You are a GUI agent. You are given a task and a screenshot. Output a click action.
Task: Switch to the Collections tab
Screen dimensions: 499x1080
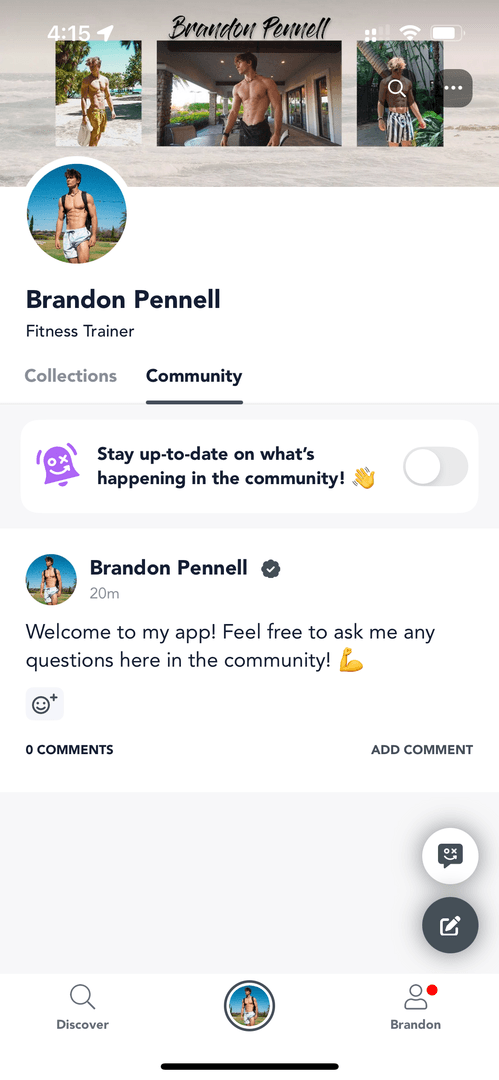(x=71, y=376)
